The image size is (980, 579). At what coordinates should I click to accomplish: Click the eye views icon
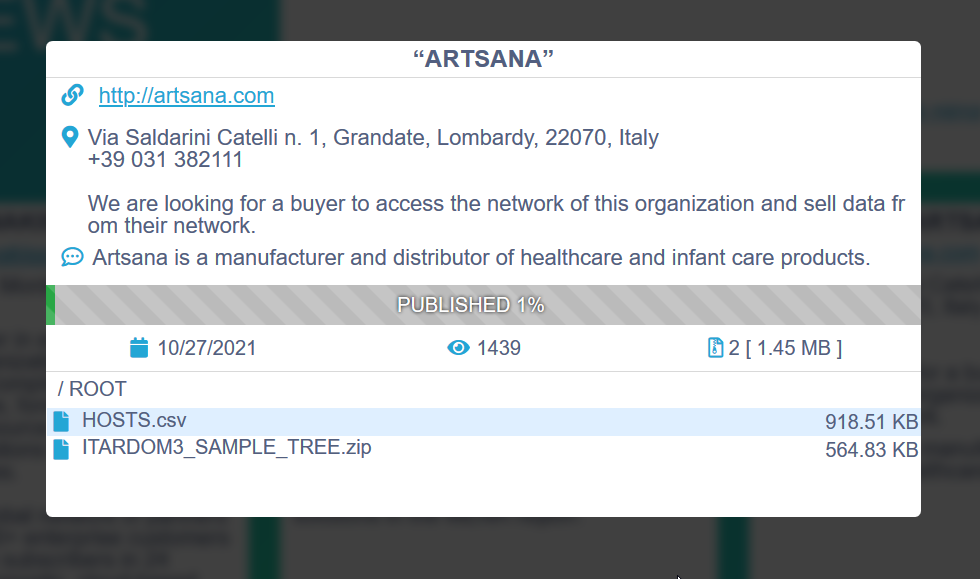(458, 348)
